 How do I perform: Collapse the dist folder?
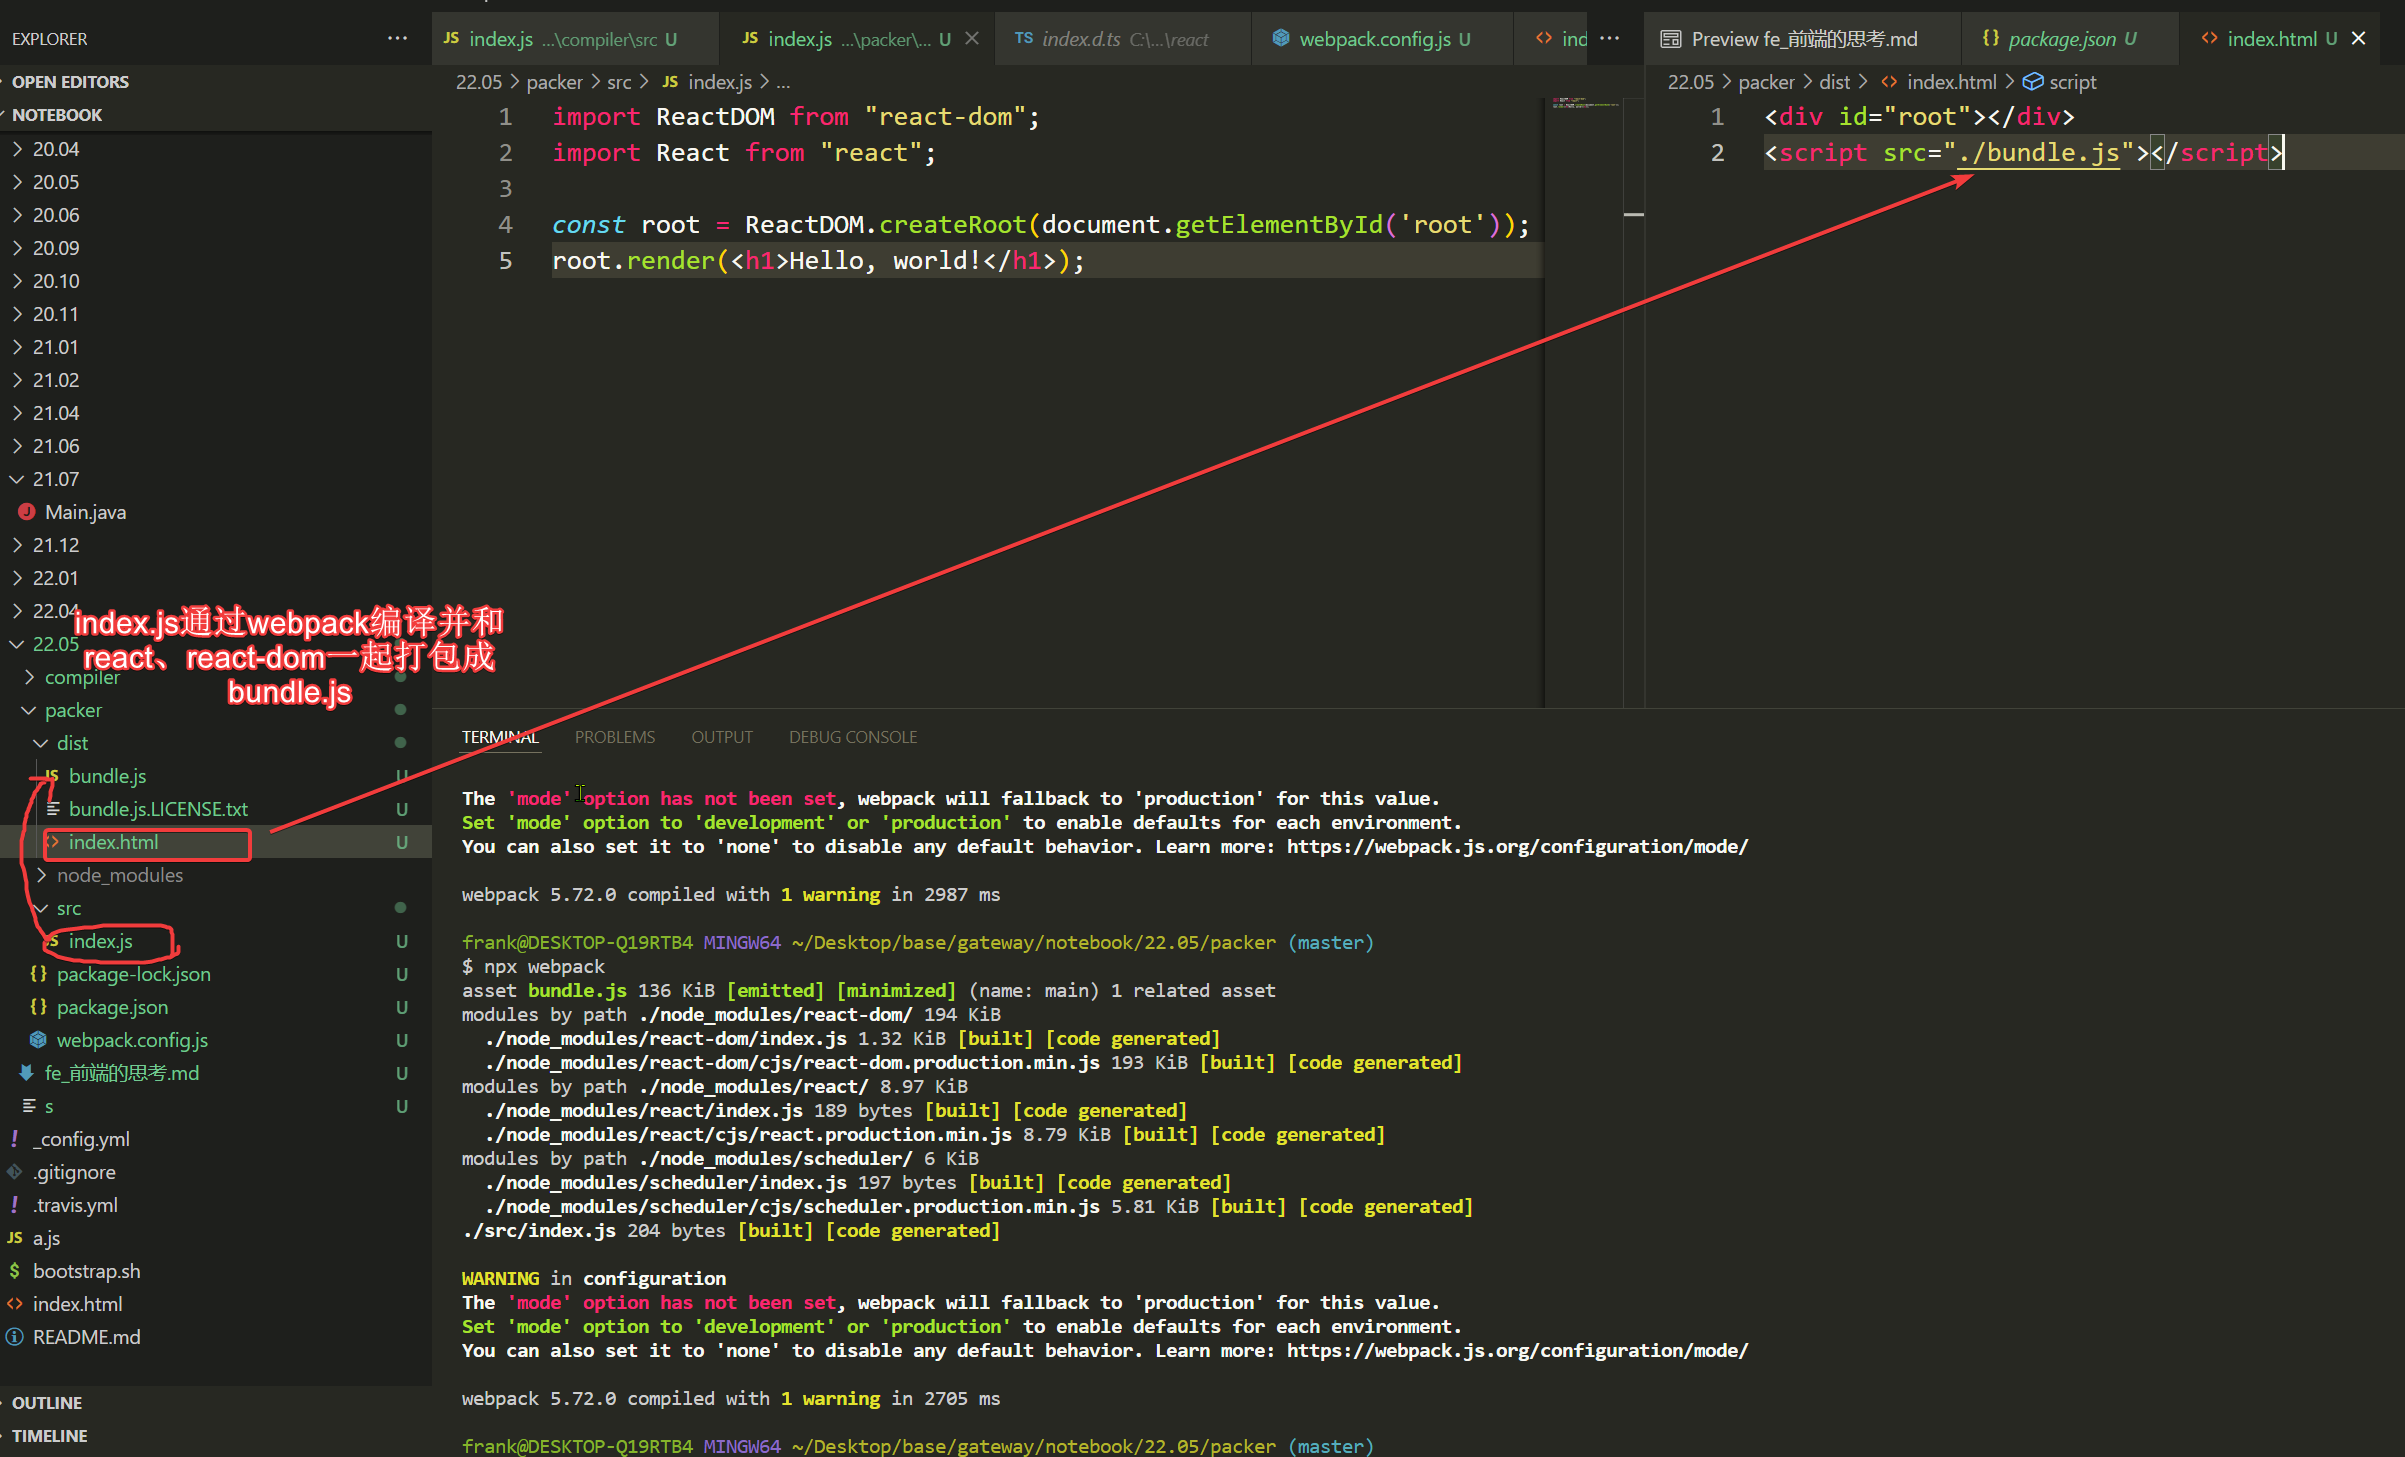(216, 743)
